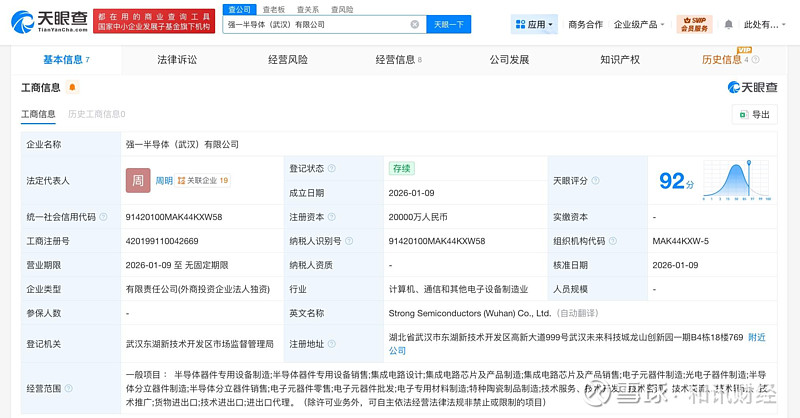Click the help icon next to 登记状态
Image resolution: width=800 pixels, height=418 pixels.
(x=332, y=169)
